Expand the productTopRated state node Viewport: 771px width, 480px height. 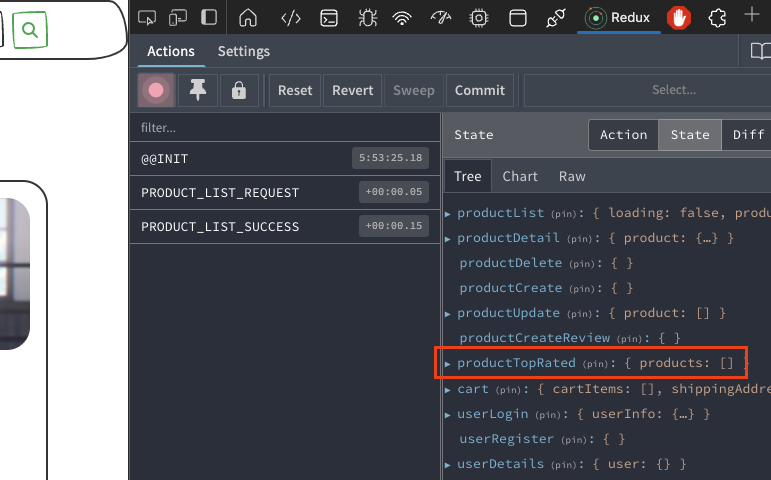point(448,364)
